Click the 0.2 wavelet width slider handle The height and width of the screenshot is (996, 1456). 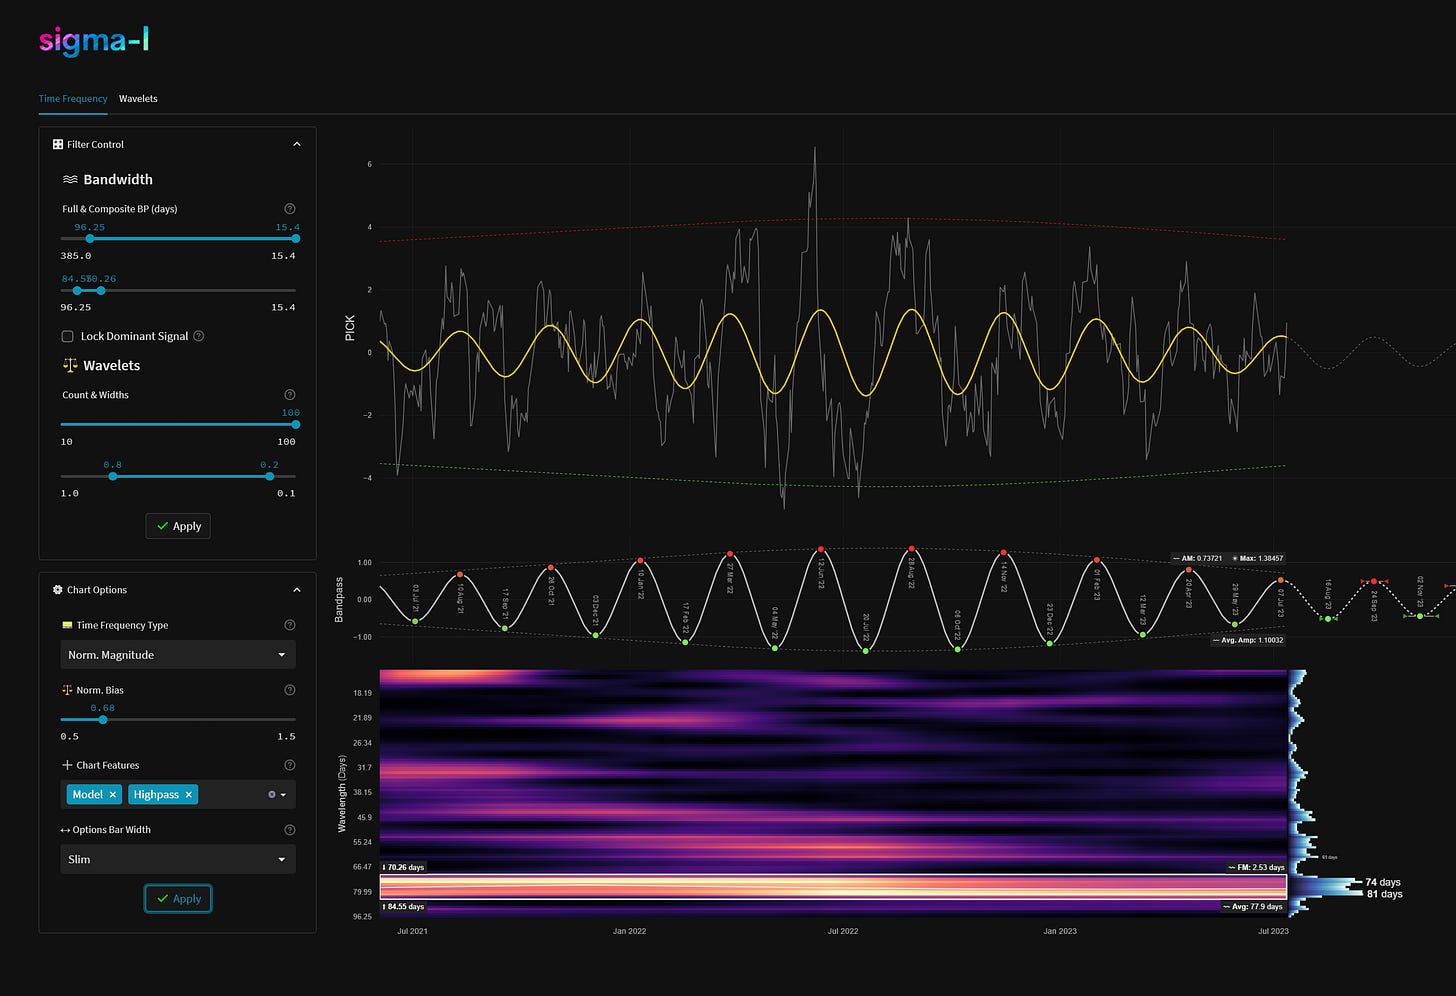[x=269, y=476]
